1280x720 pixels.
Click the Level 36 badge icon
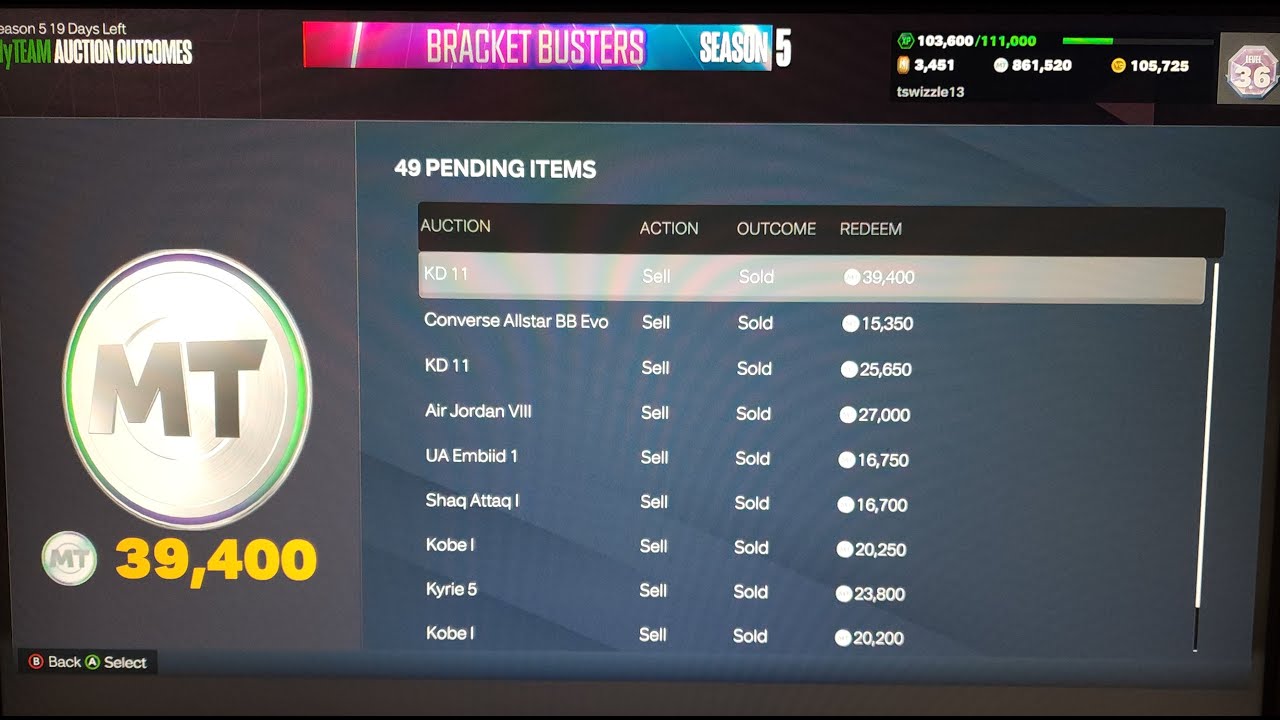(x=1250, y=73)
